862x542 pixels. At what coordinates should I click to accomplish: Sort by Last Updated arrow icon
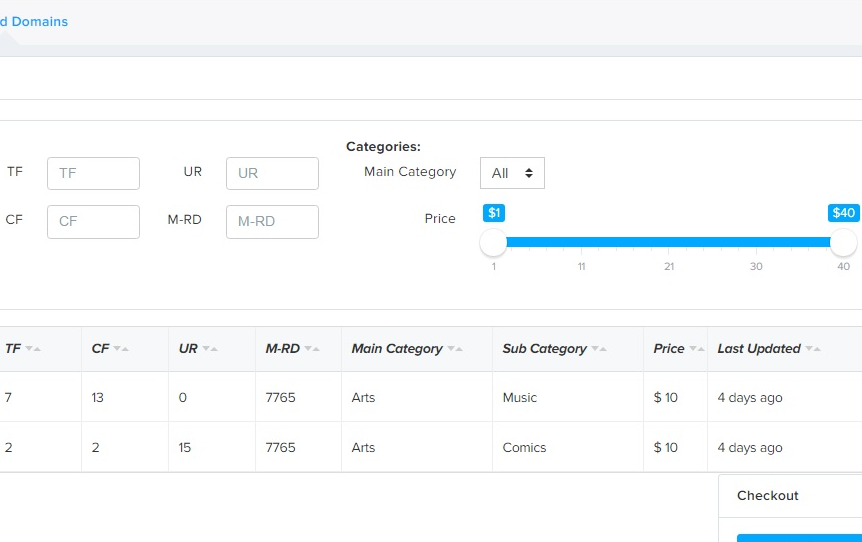click(x=813, y=349)
